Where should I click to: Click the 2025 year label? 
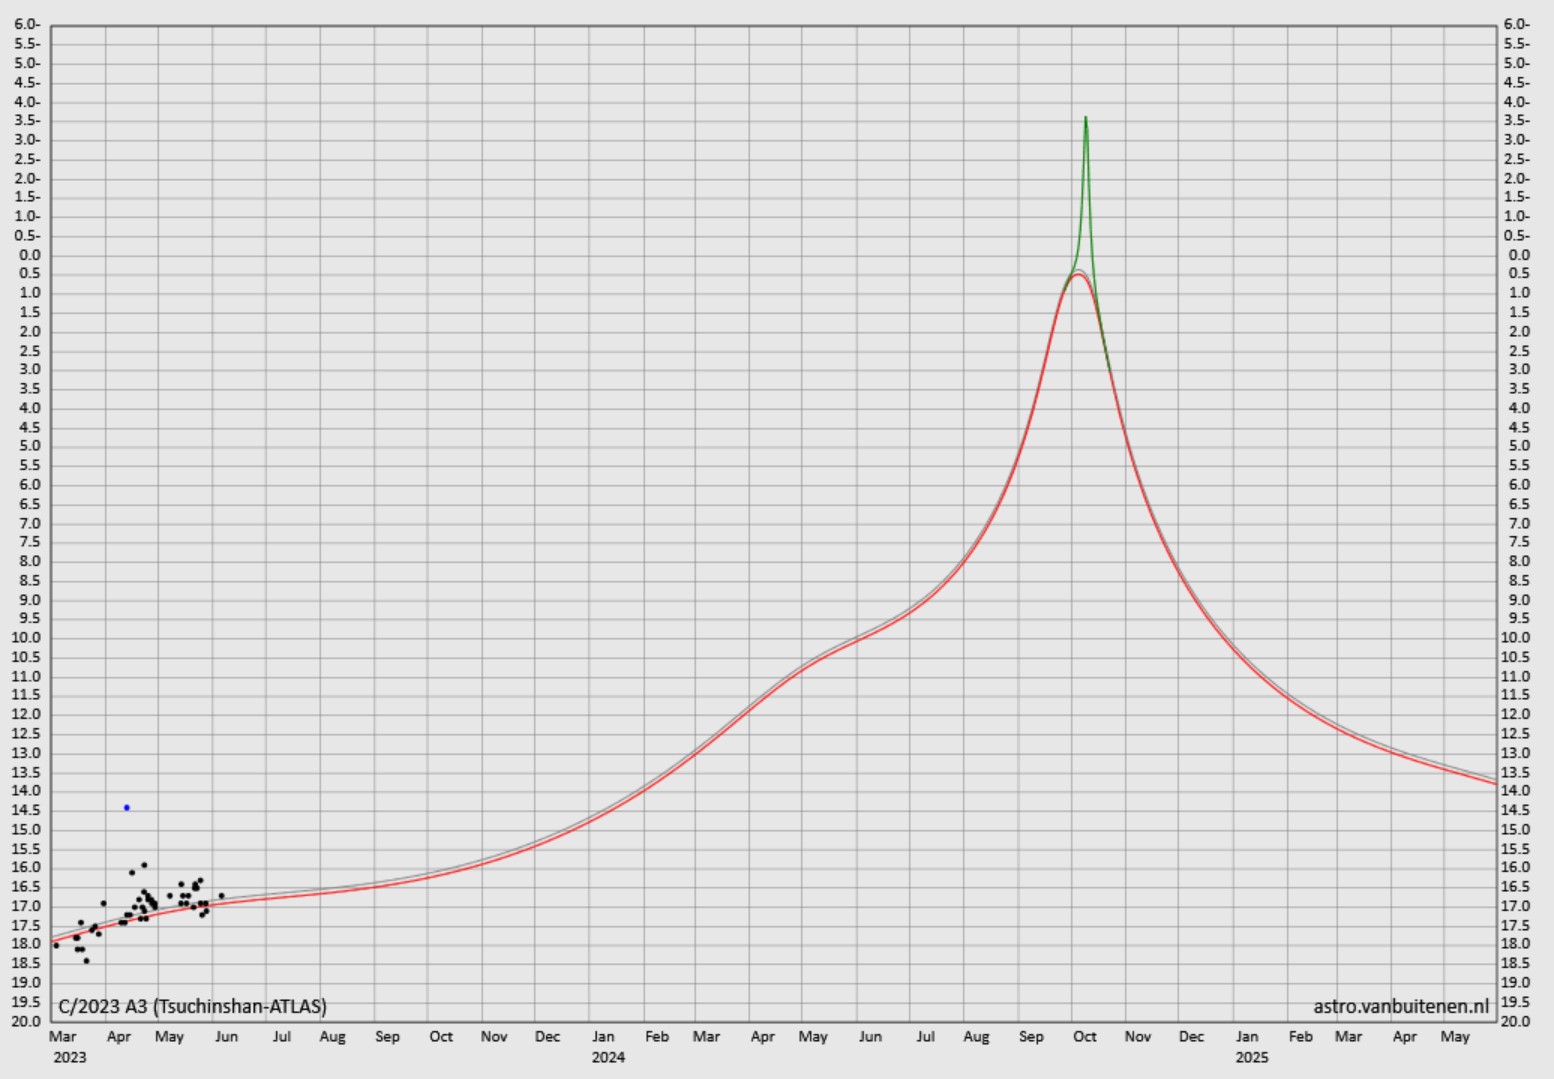pyautogui.click(x=1251, y=1057)
